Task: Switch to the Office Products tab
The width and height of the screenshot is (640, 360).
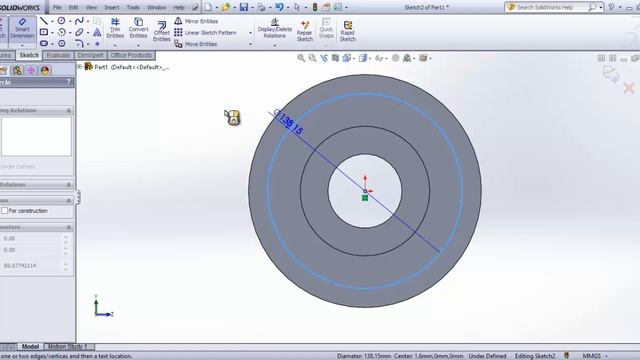Action: pyautogui.click(x=131, y=55)
